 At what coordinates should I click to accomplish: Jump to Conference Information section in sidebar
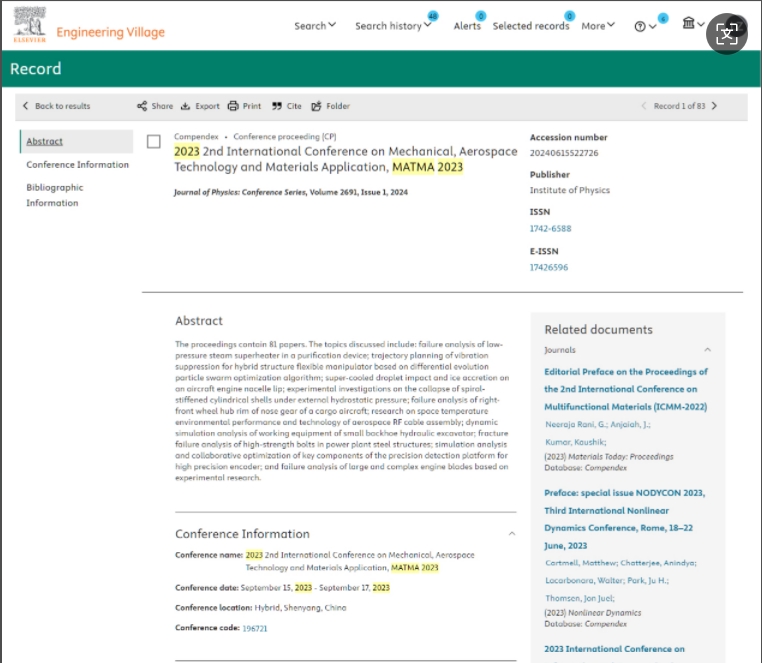pos(77,165)
